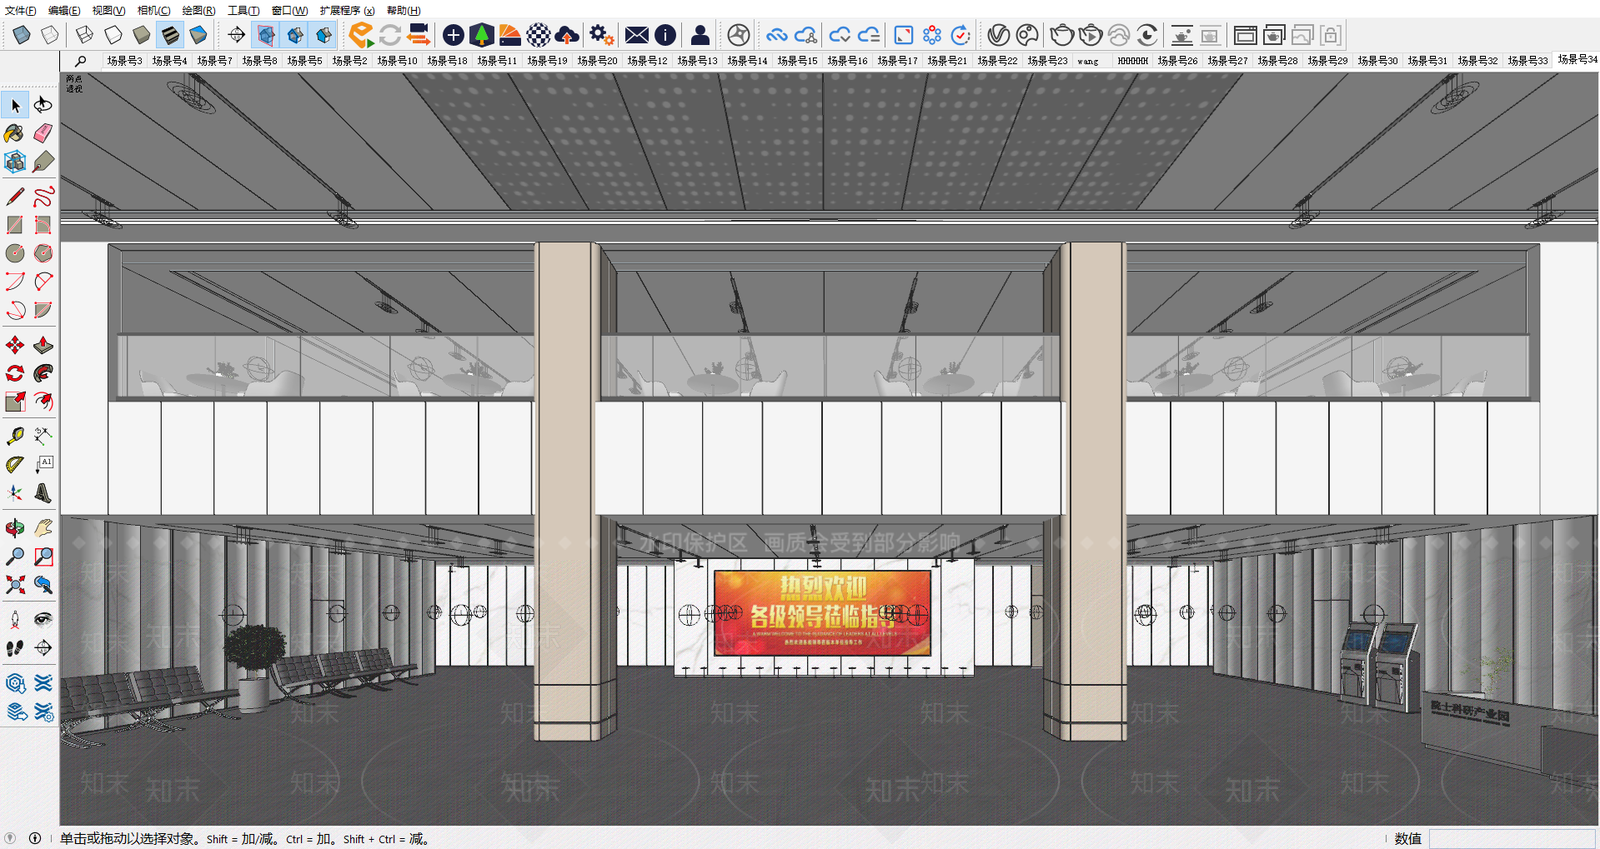Viewport: 1600px width, 849px height.
Task: Toggle Shaded with Textures style
Action: pyautogui.click(x=170, y=35)
